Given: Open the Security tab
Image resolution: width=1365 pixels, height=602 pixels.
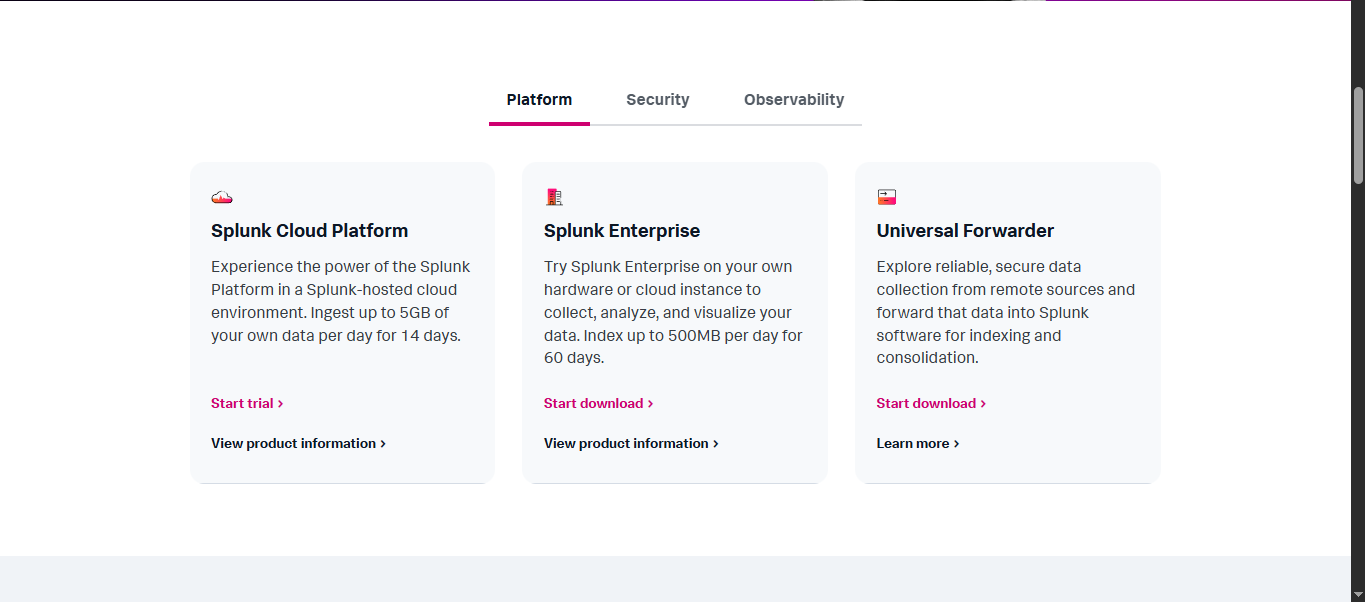Looking at the screenshot, I should [x=658, y=100].
